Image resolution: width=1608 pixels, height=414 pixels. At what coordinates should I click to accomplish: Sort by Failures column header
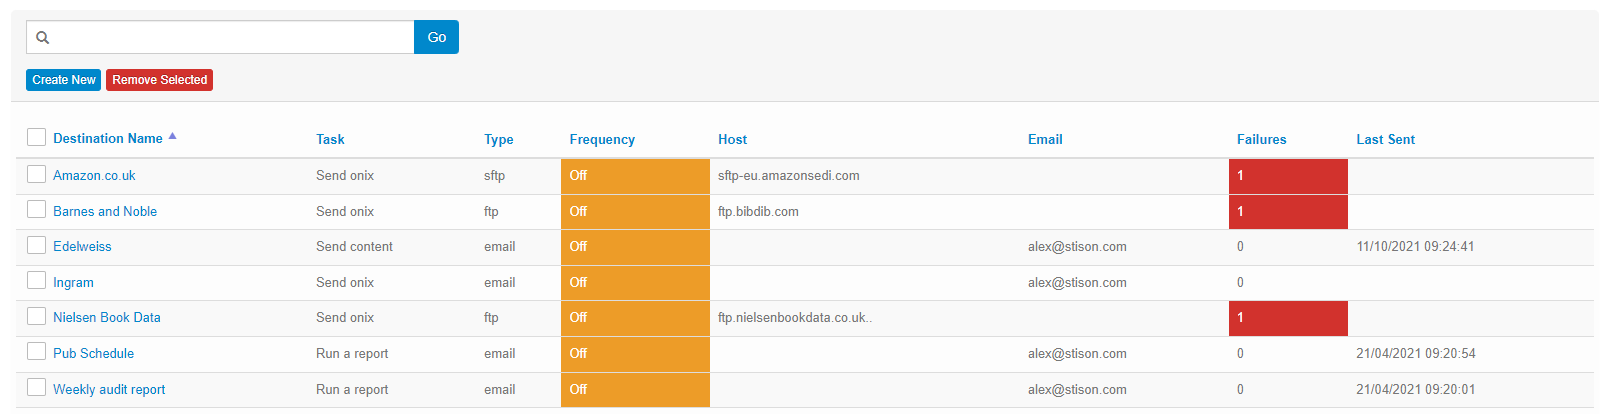click(1262, 140)
